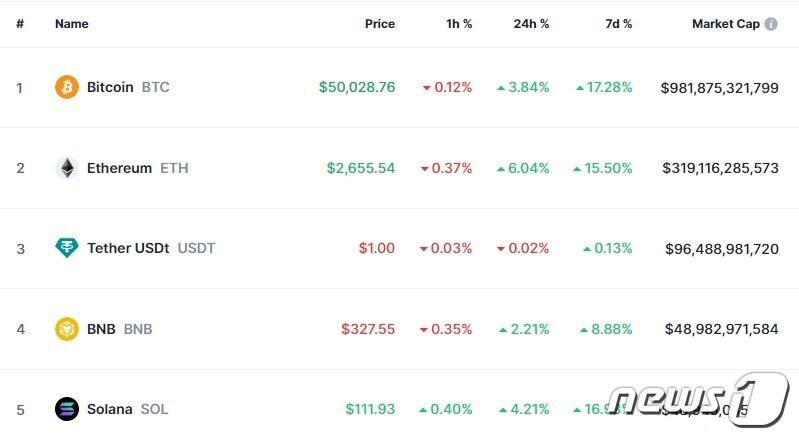Sort by 7d % column header
The image size is (799, 439).
[620, 24]
